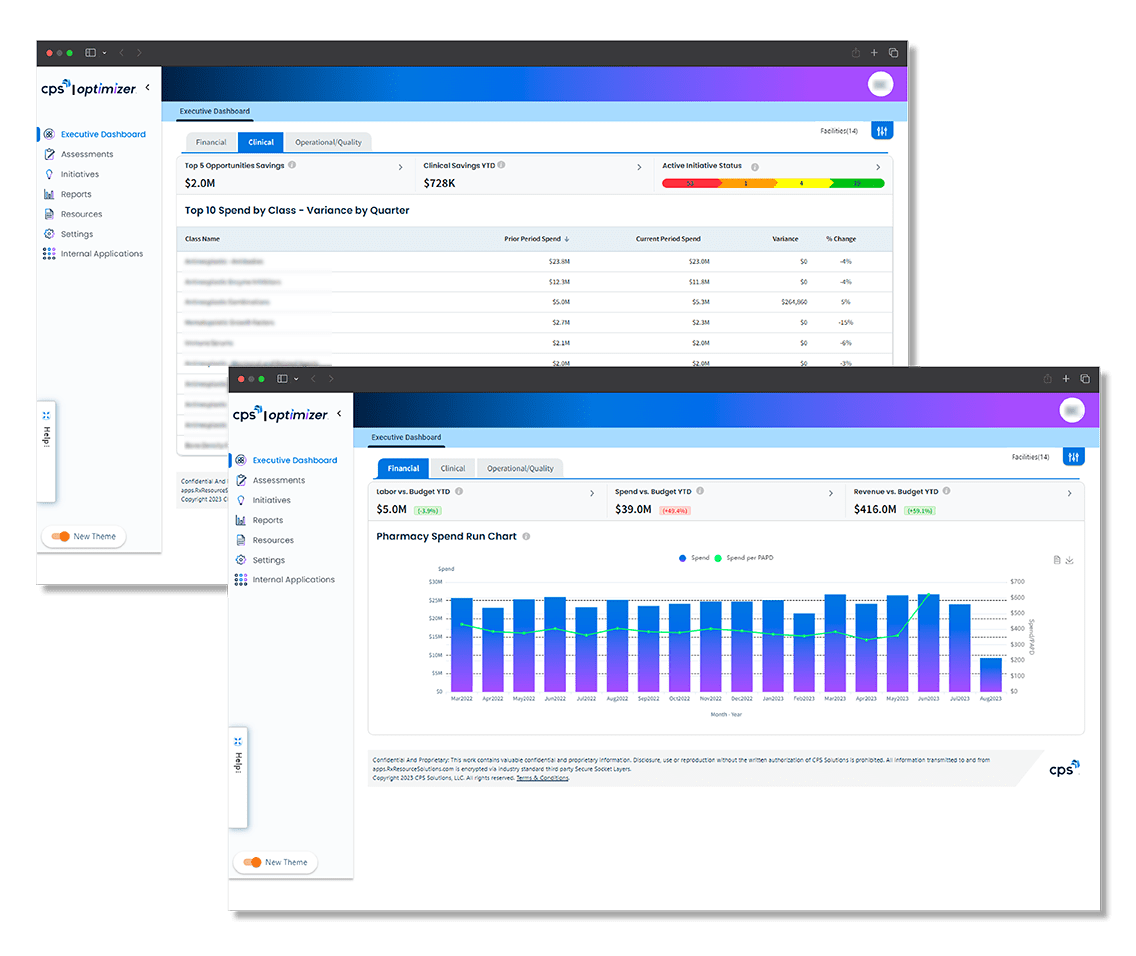The height and width of the screenshot is (956, 1136).
Task: Open Internal Applications from the sidebar
Action: coord(293,580)
